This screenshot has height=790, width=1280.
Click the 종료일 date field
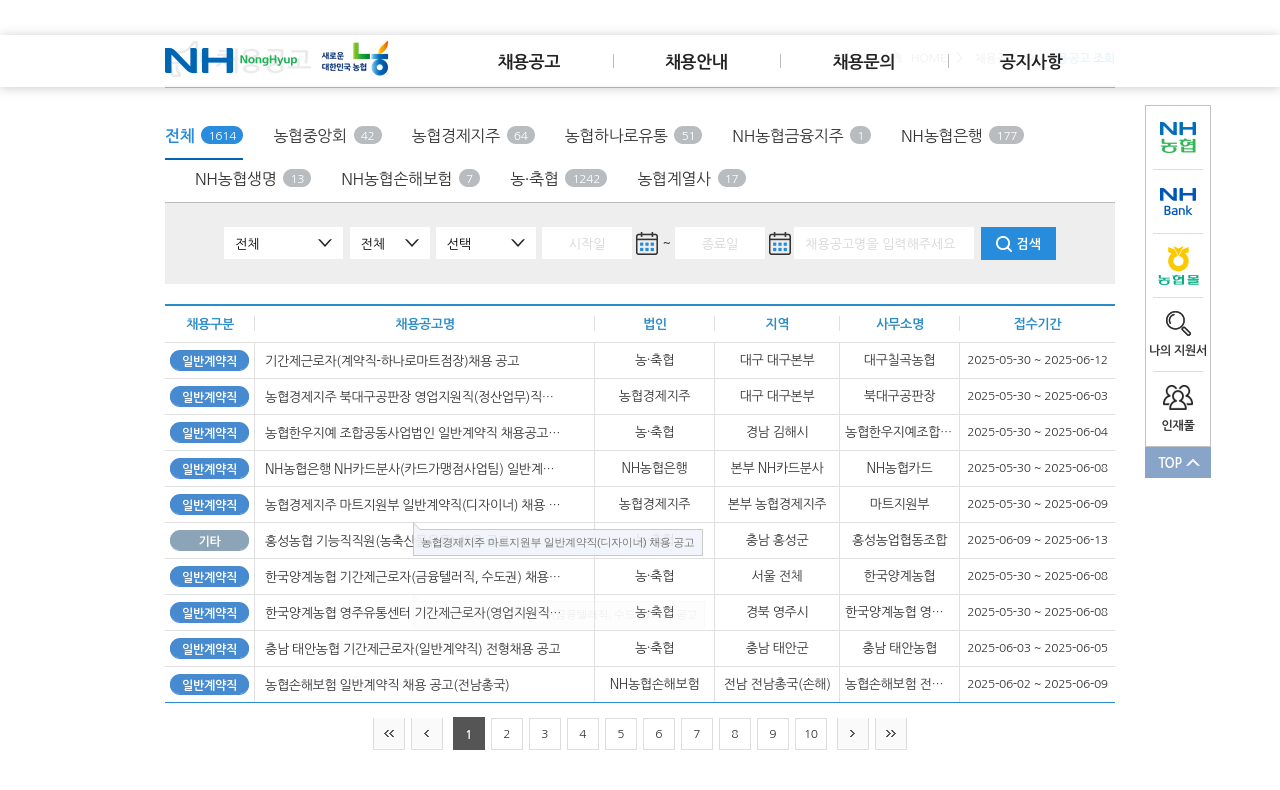coord(720,243)
